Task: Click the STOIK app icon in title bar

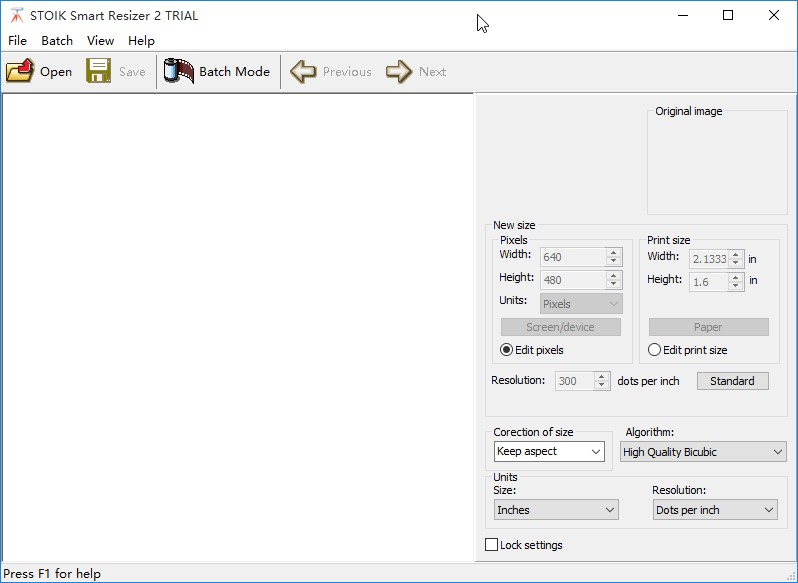Action: (17, 15)
